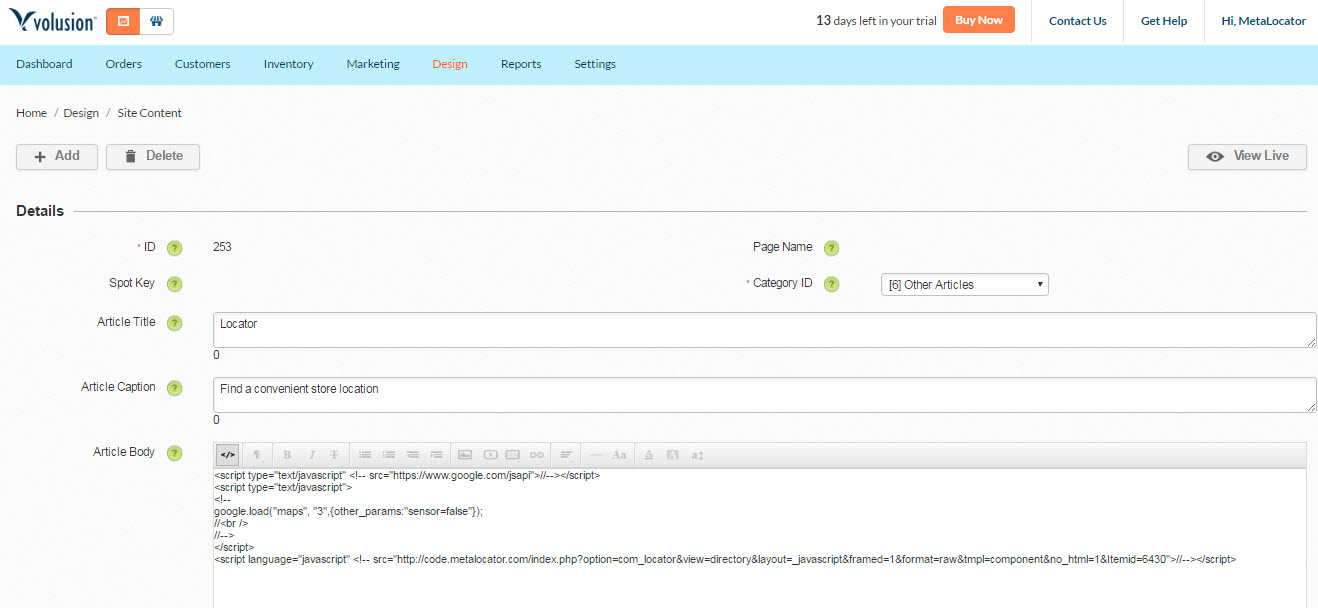Screen dimensions: 1318x608
Task: Open the Hi, MetaLocator account menu
Action: click(x=1263, y=21)
